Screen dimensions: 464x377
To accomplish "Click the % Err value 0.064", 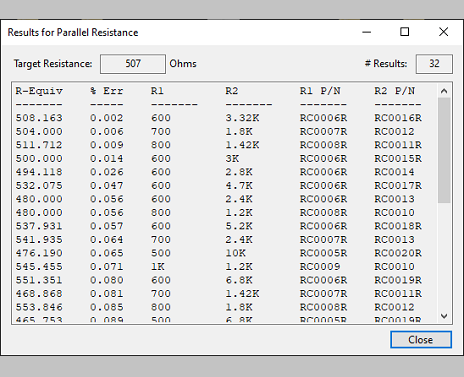I will tap(107, 240).
